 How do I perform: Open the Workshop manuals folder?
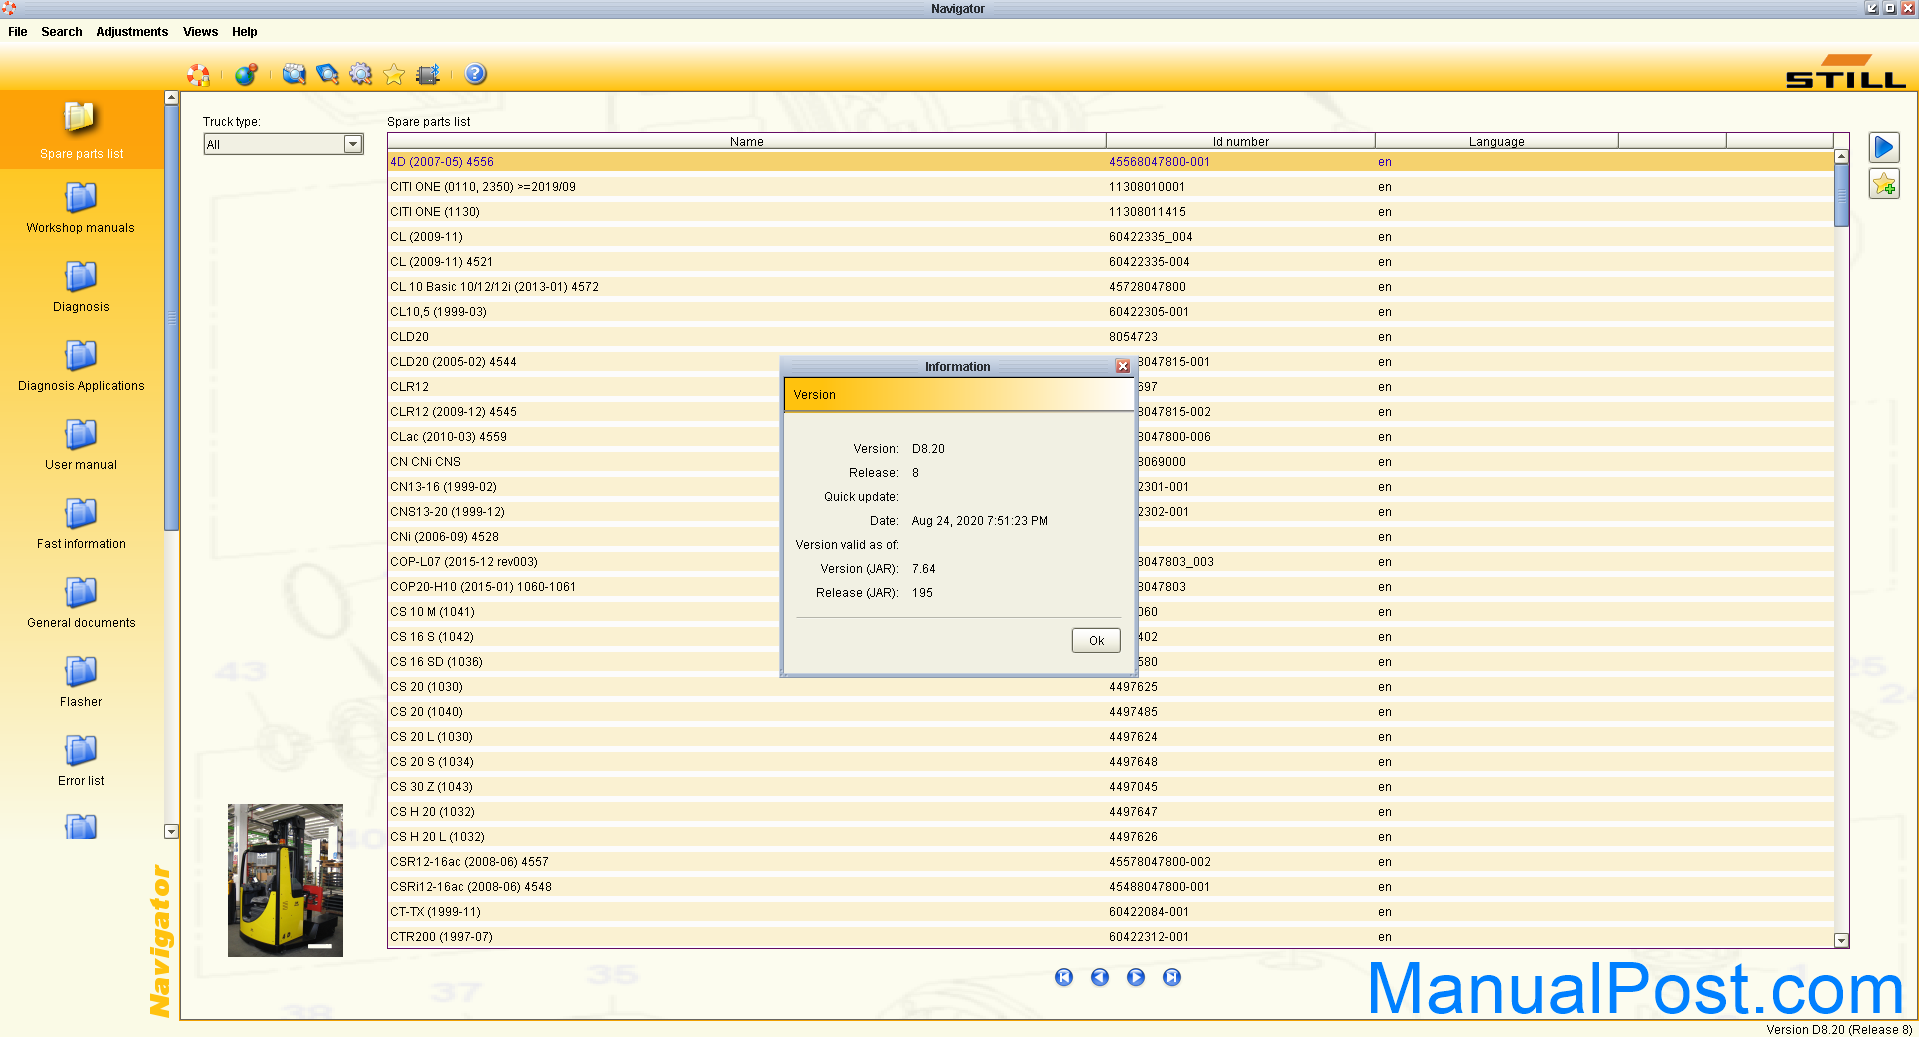[81, 208]
